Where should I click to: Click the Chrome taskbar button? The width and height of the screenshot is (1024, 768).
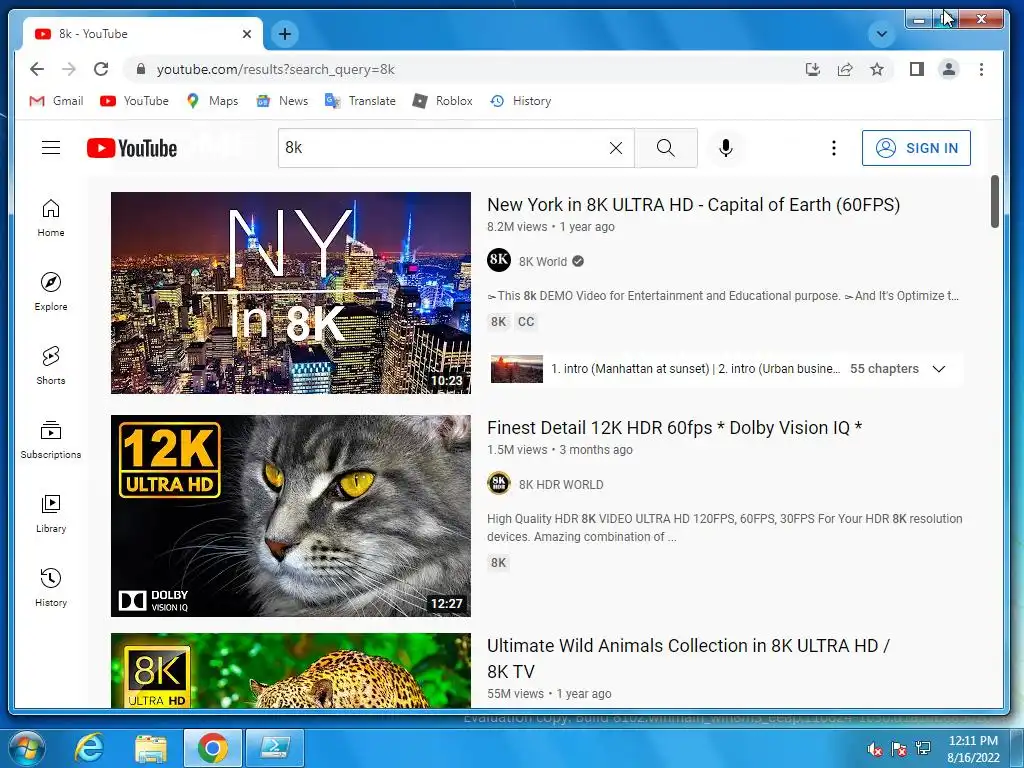click(212, 748)
